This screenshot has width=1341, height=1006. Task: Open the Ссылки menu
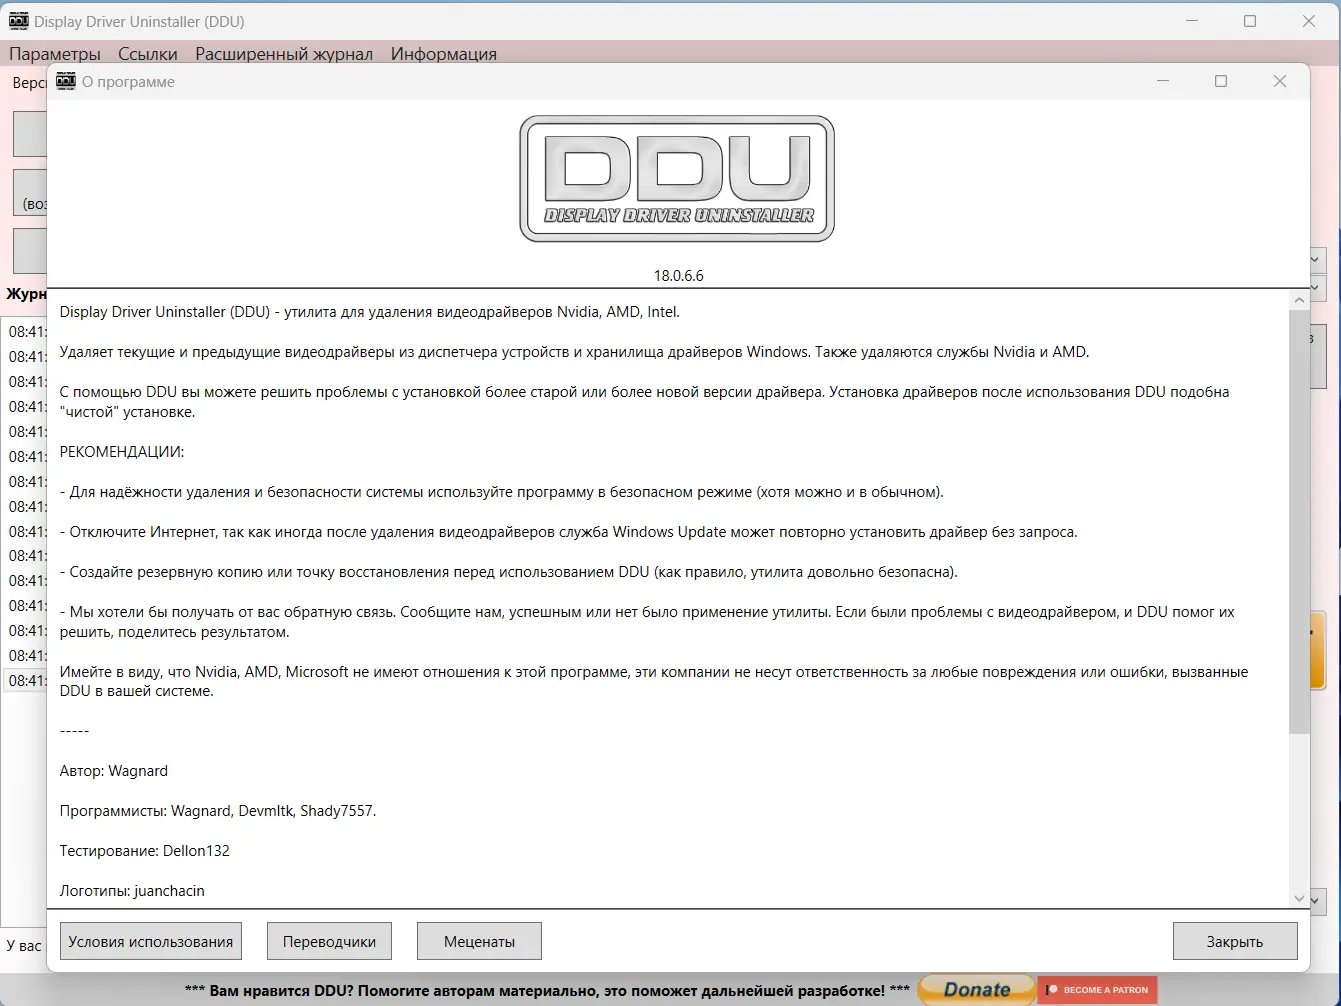point(148,54)
